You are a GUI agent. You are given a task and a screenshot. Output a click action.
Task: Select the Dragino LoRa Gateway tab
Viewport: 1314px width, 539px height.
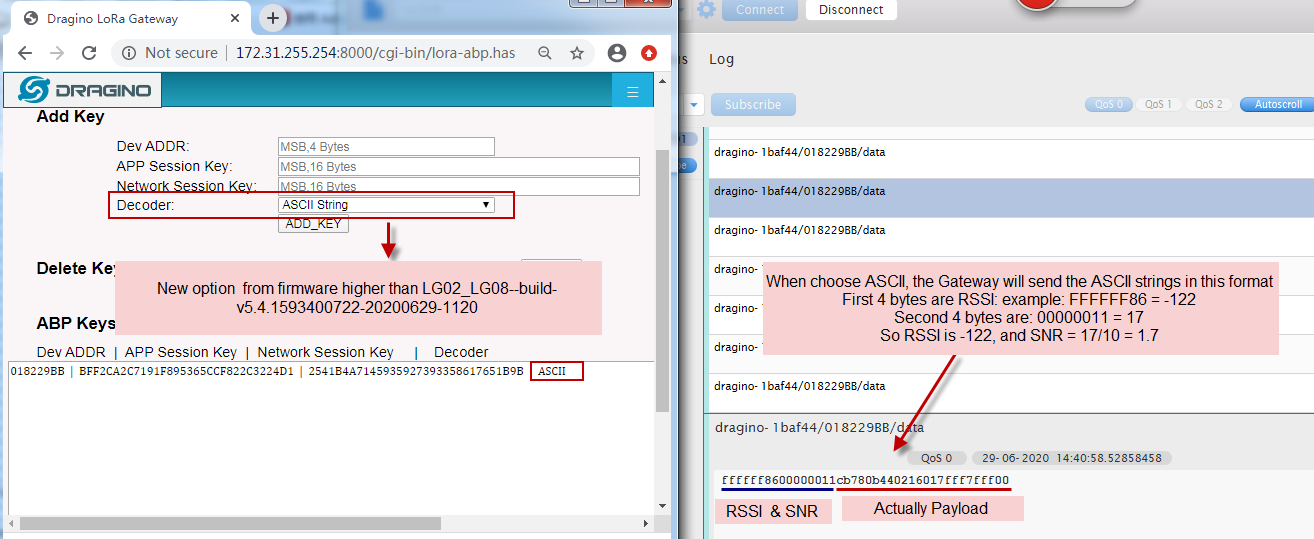(133, 18)
